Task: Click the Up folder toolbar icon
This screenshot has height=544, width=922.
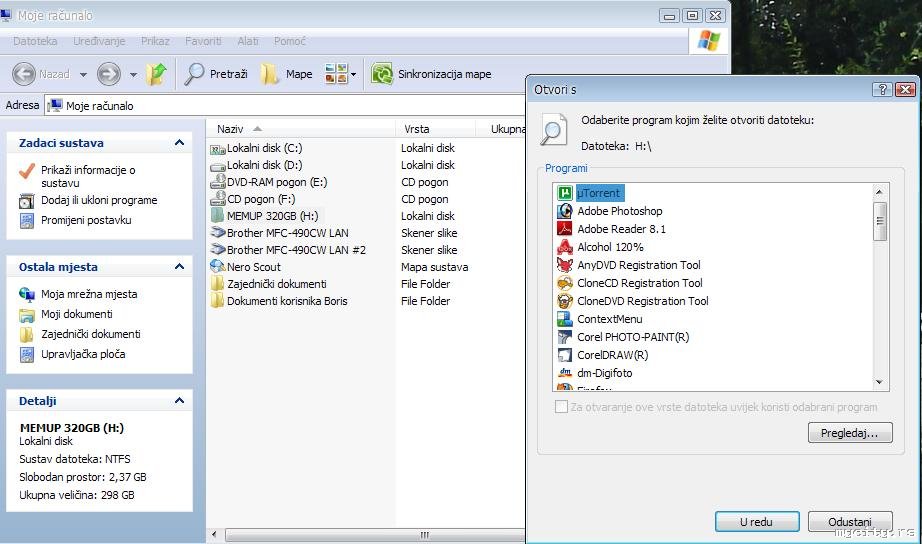Action: click(155, 74)
